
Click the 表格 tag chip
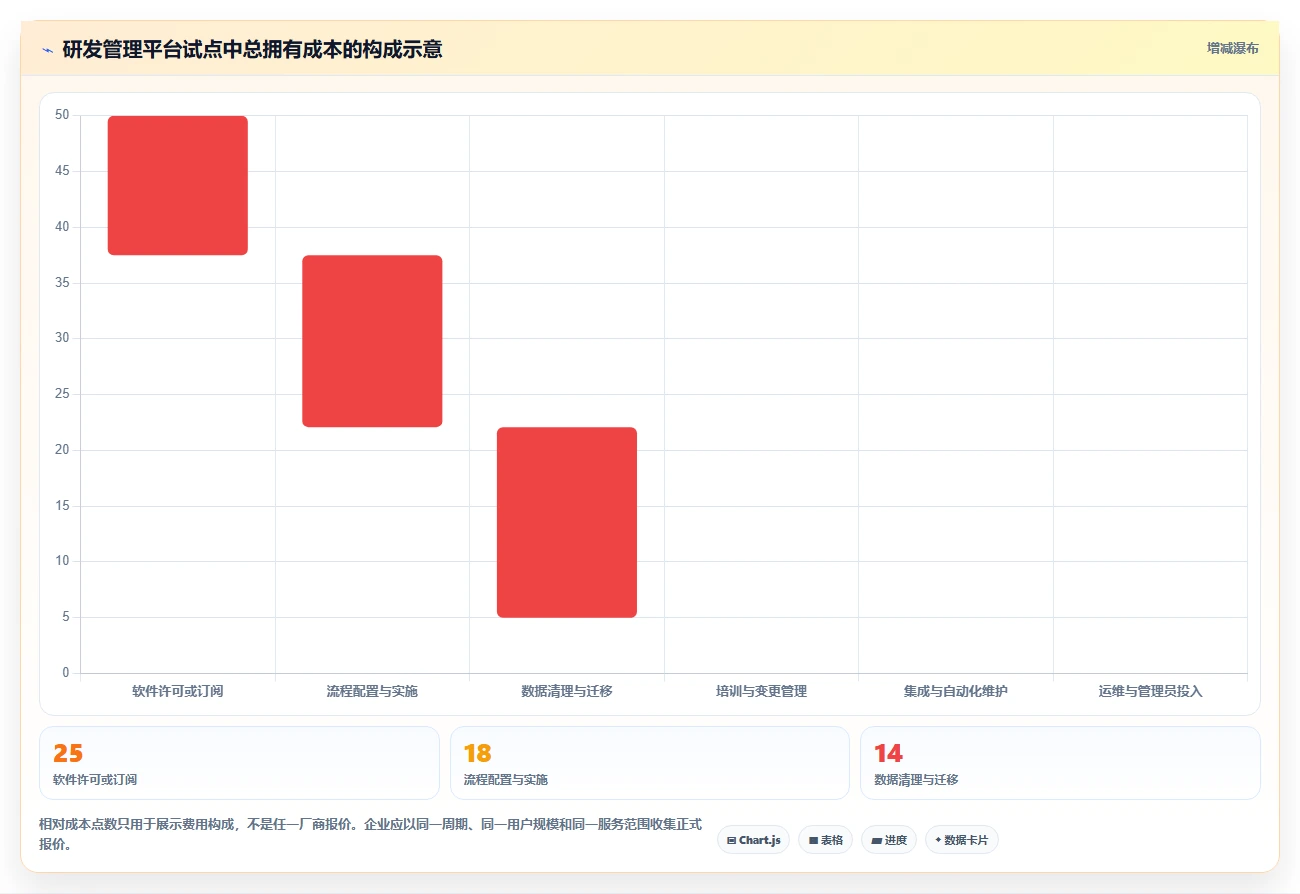[x=825, y=840]
